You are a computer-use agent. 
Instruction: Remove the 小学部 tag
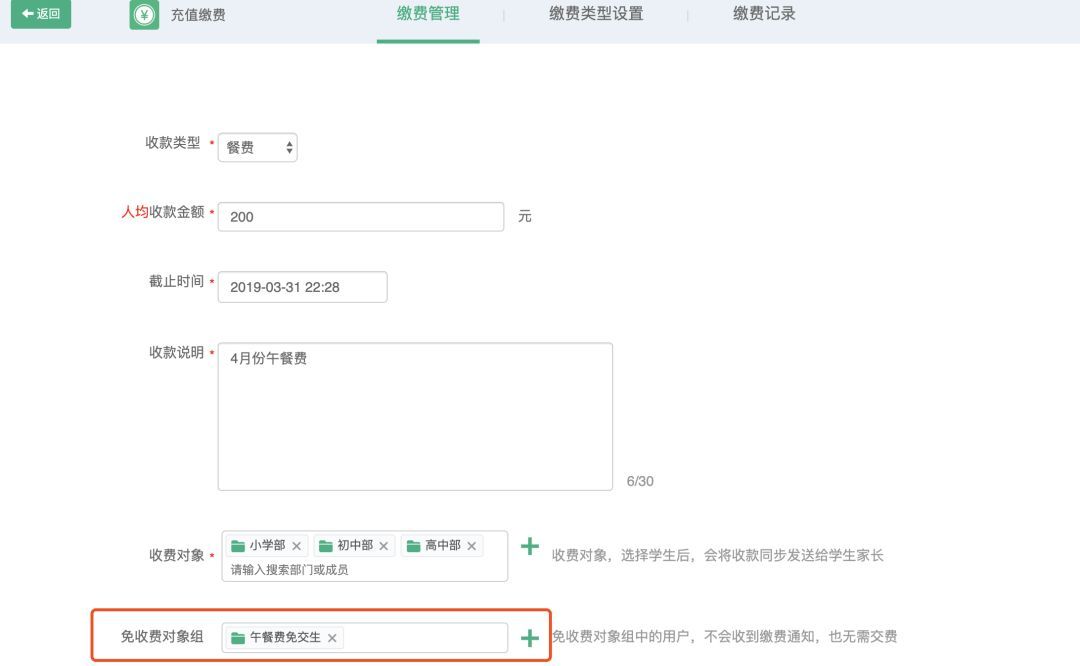(x=296, y=546)
